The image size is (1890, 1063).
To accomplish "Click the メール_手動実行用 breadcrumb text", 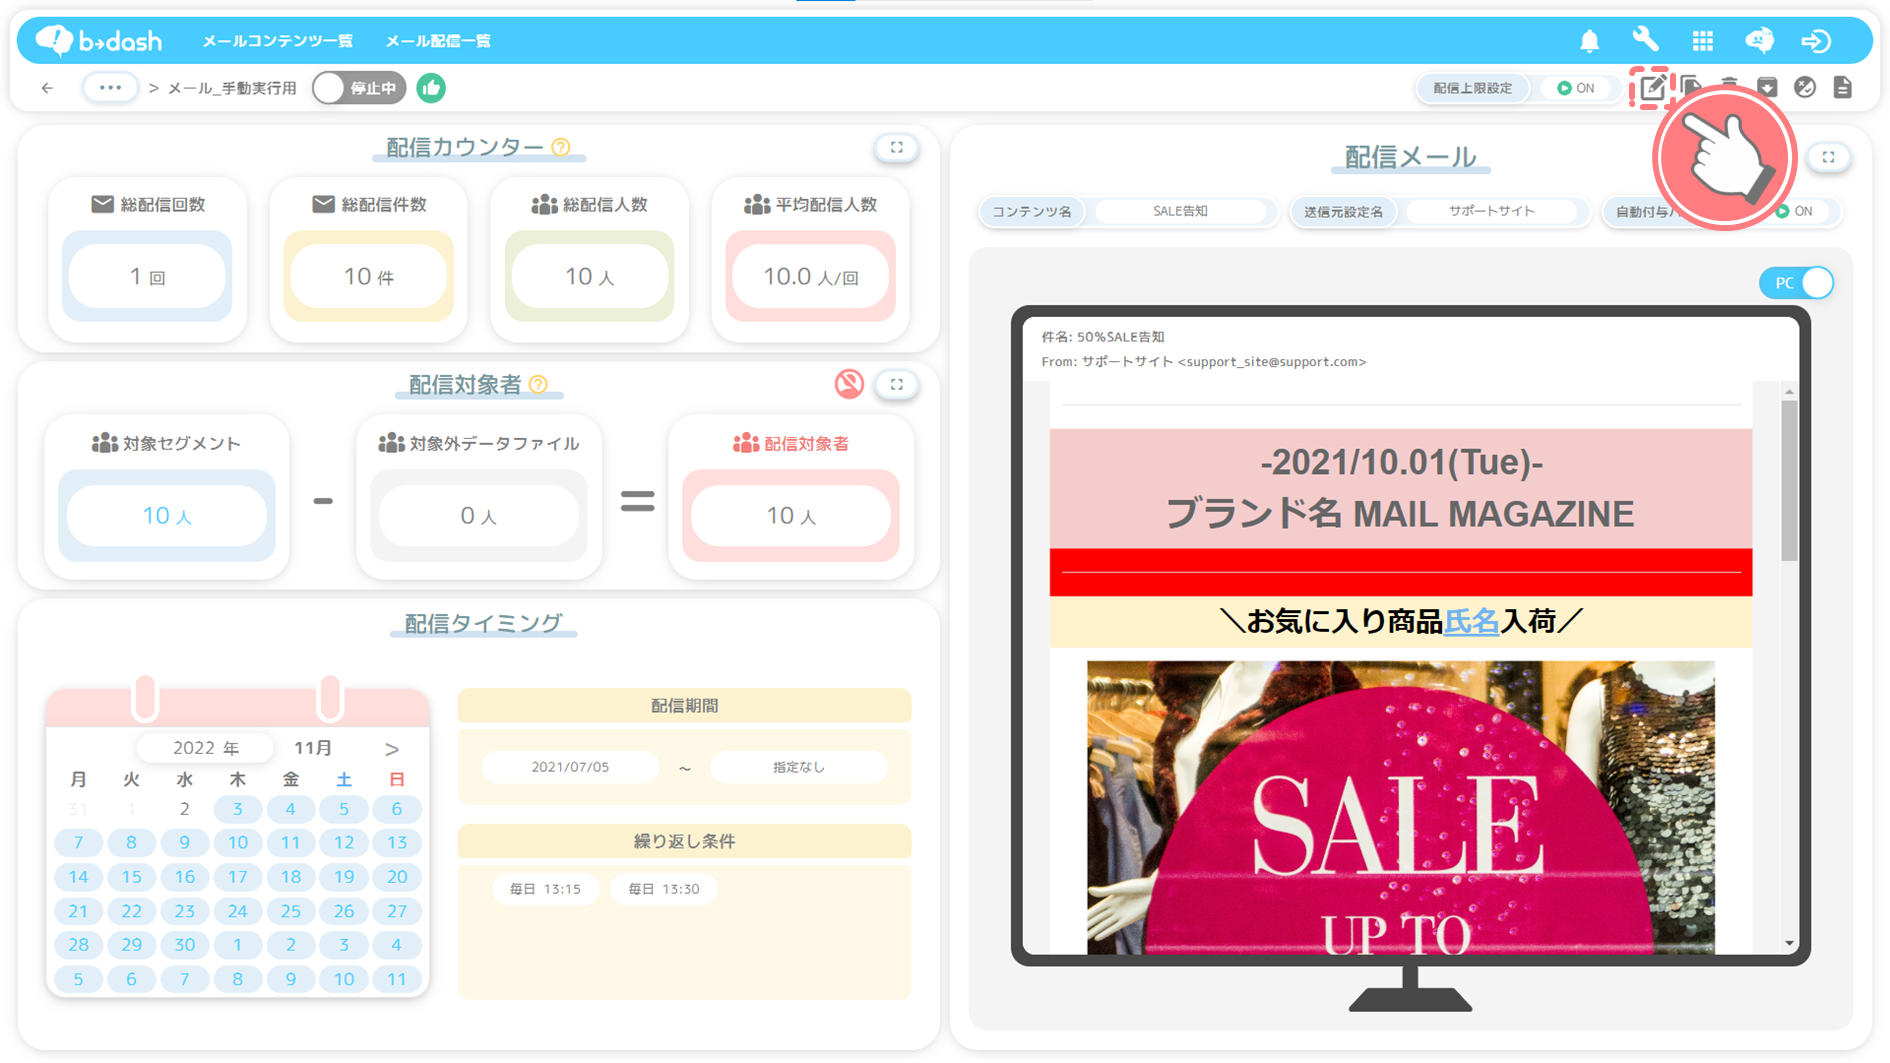I will click(x=232, y=88).
